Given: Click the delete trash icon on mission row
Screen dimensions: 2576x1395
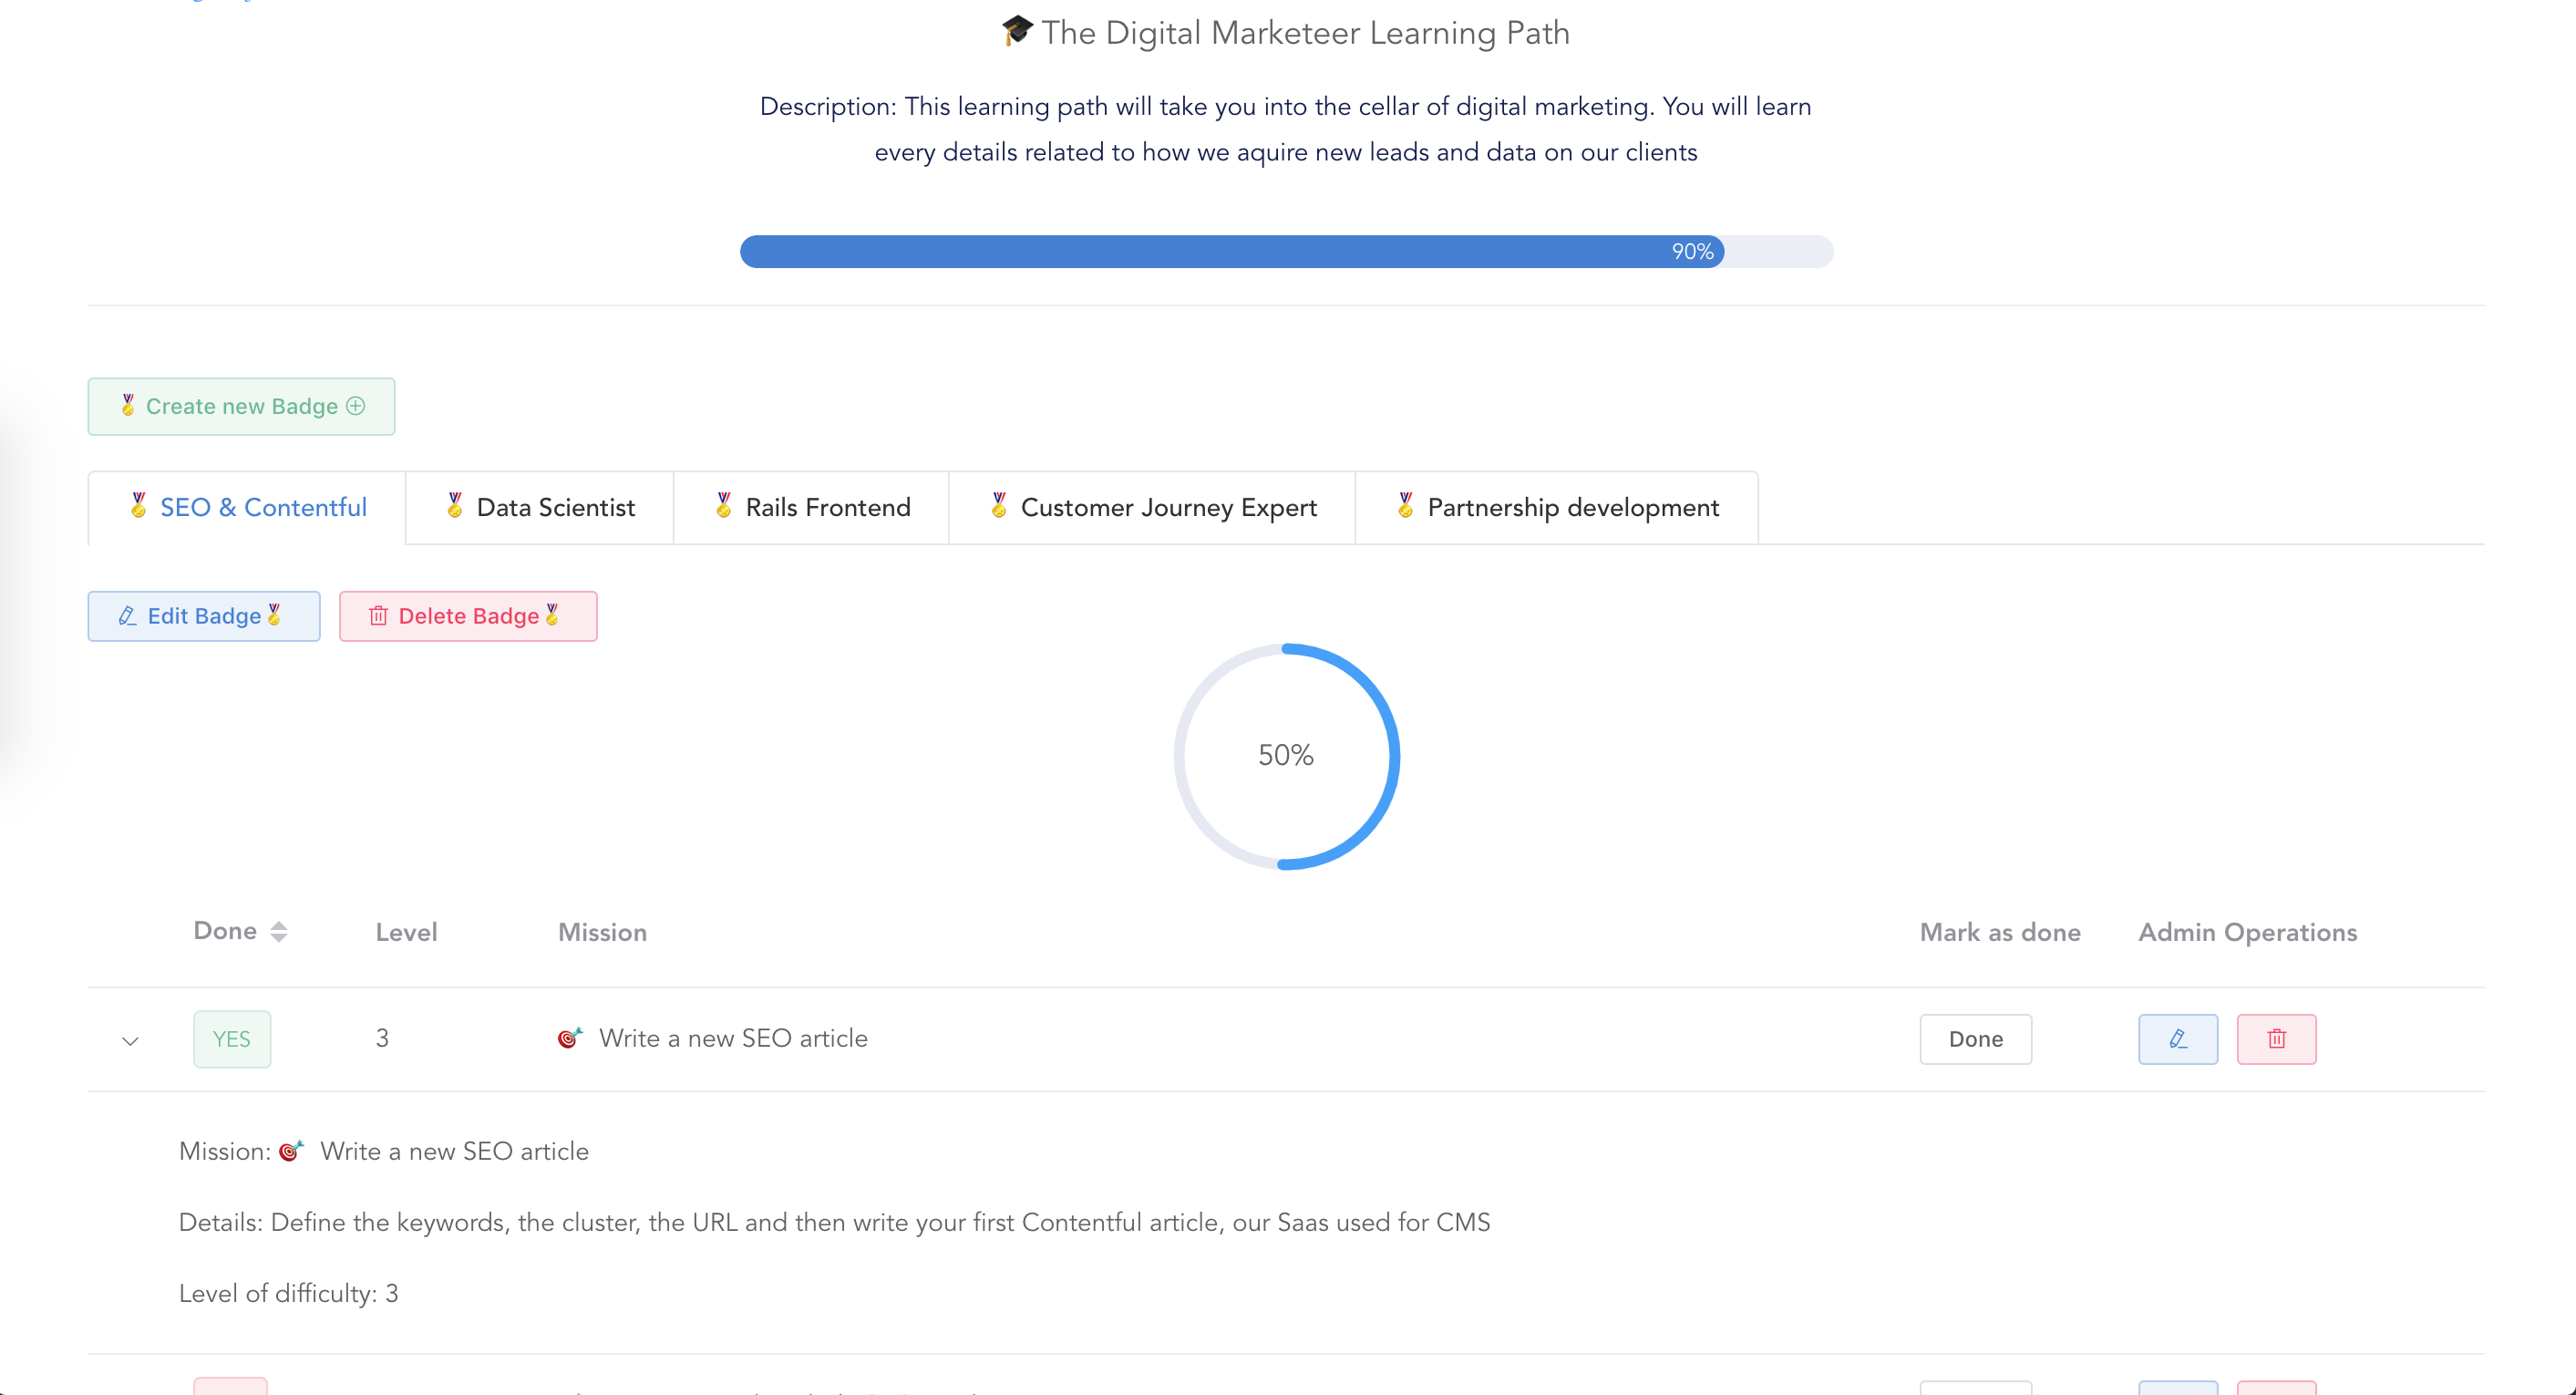Looking at the screenshot, I should pyautogui.click(x=2277, y=1038).
